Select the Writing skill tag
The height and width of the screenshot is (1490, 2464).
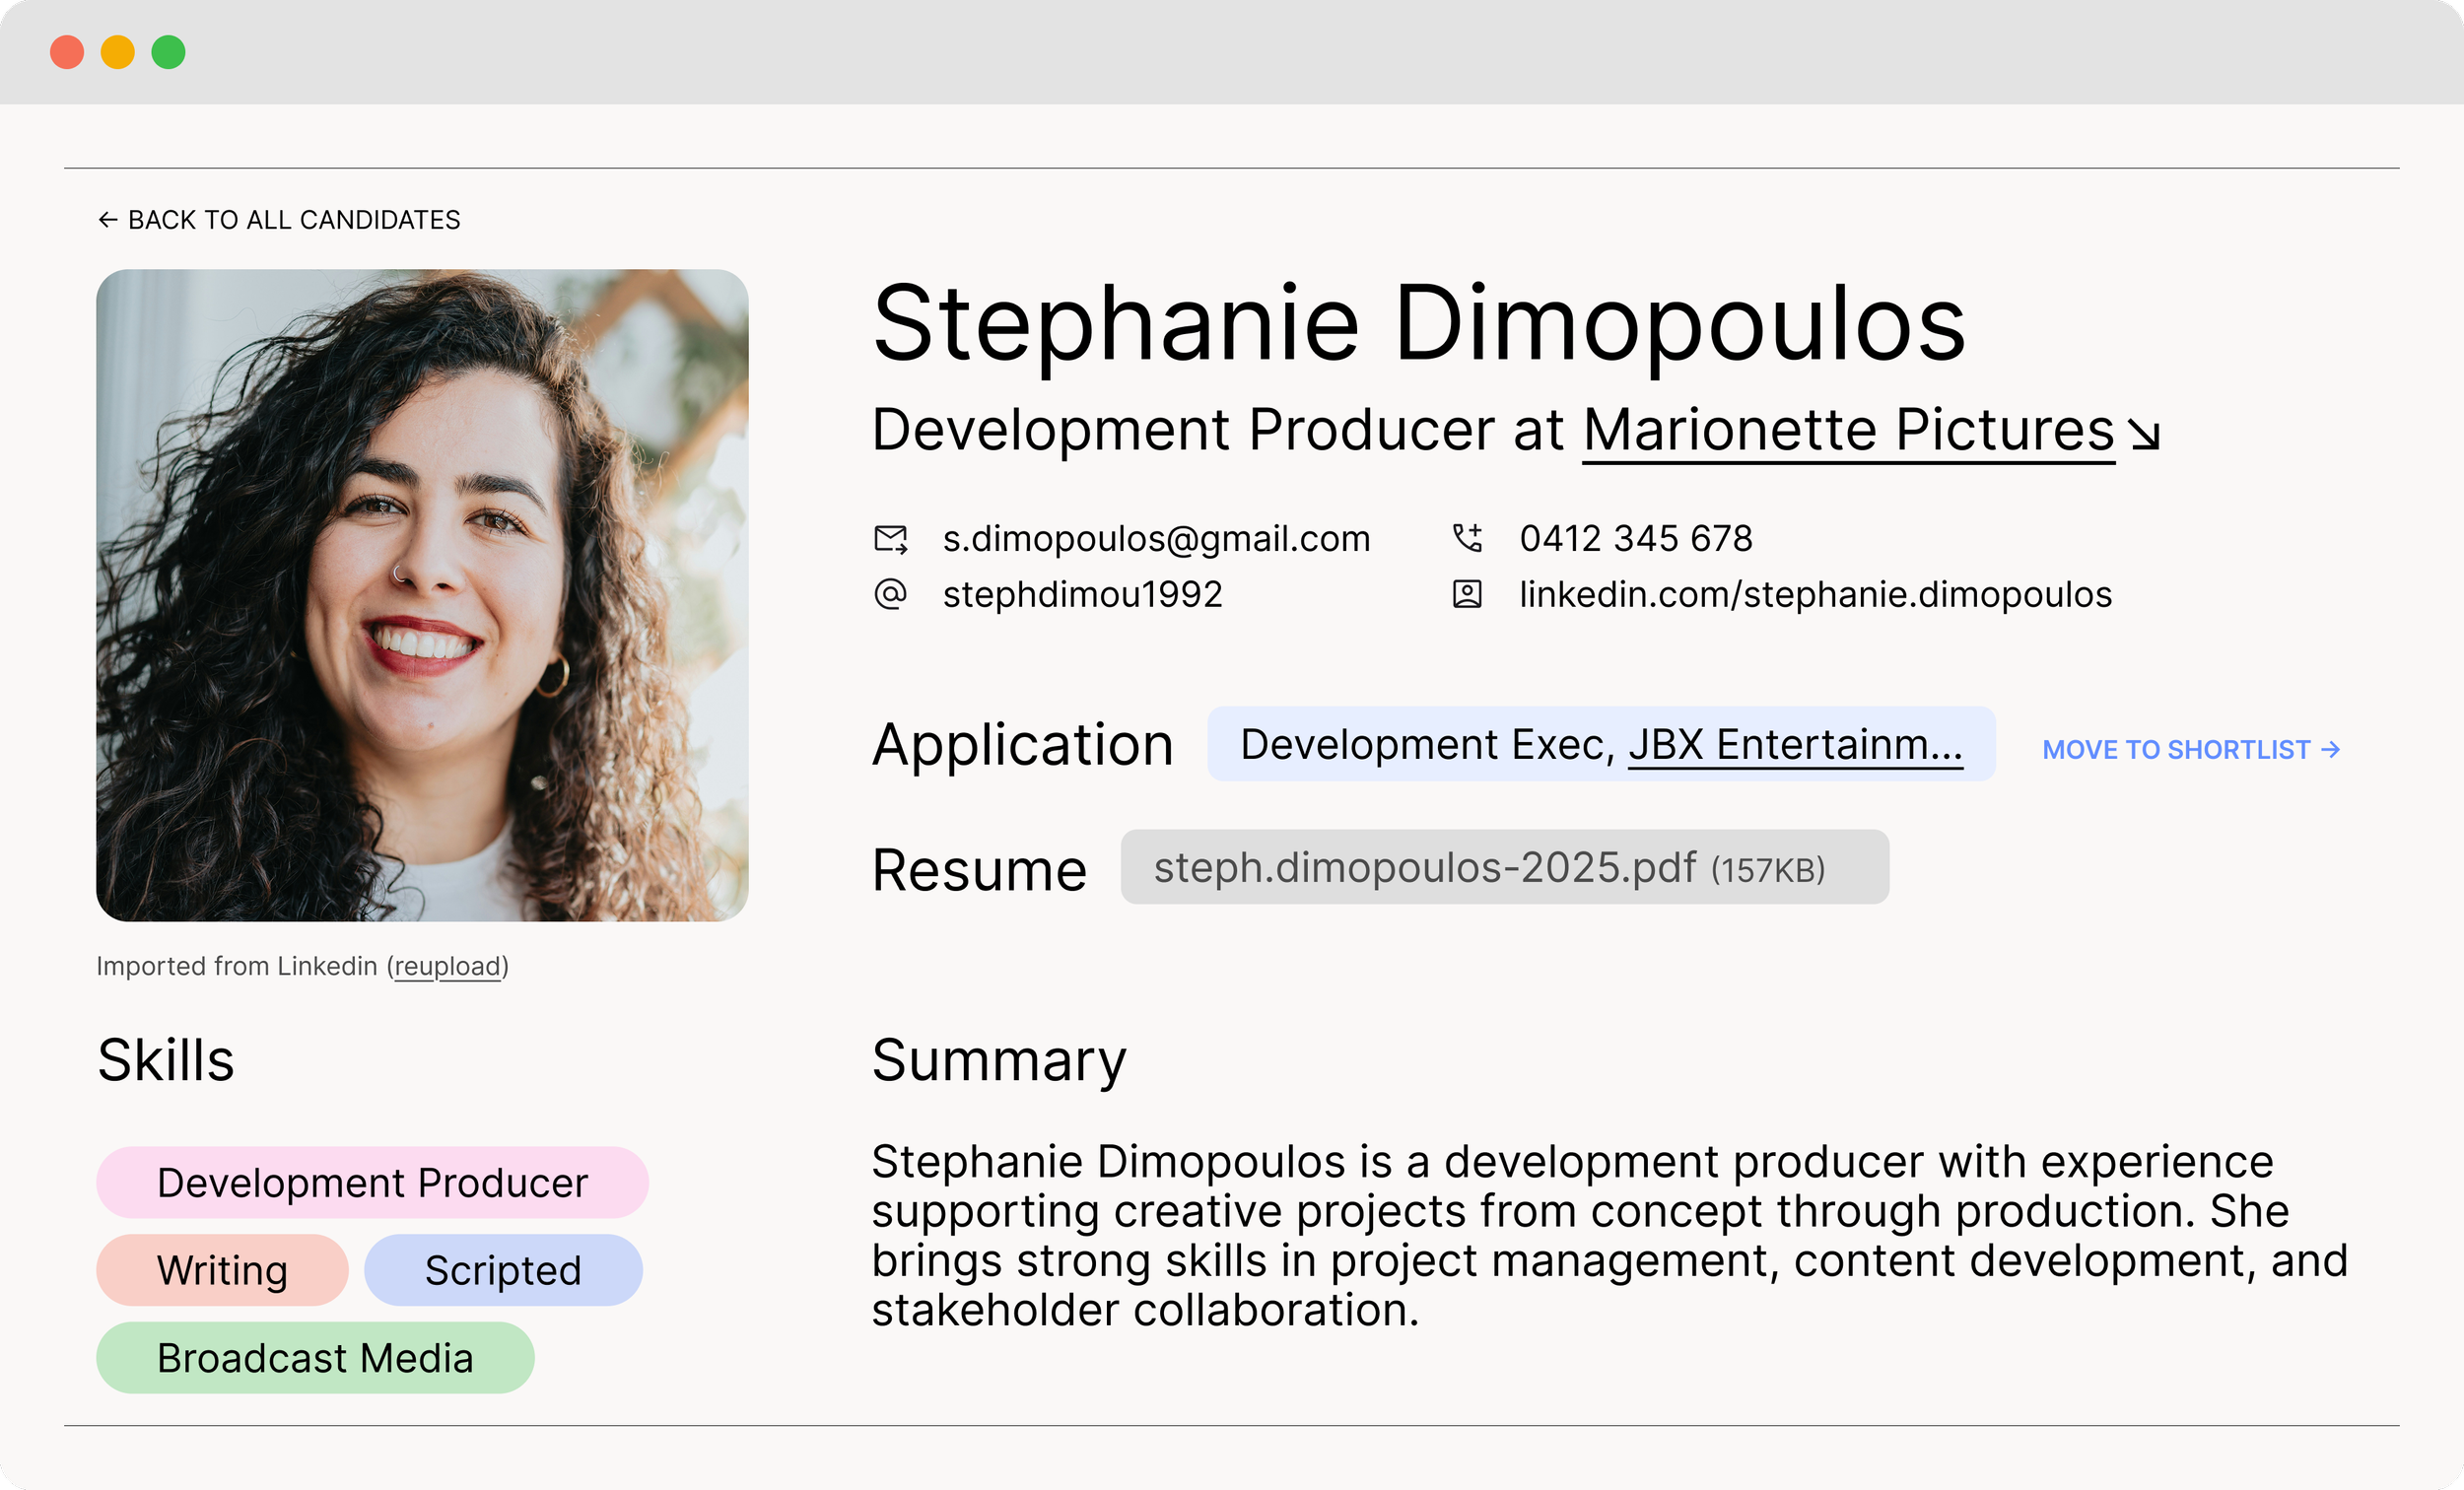[222, 1270]
